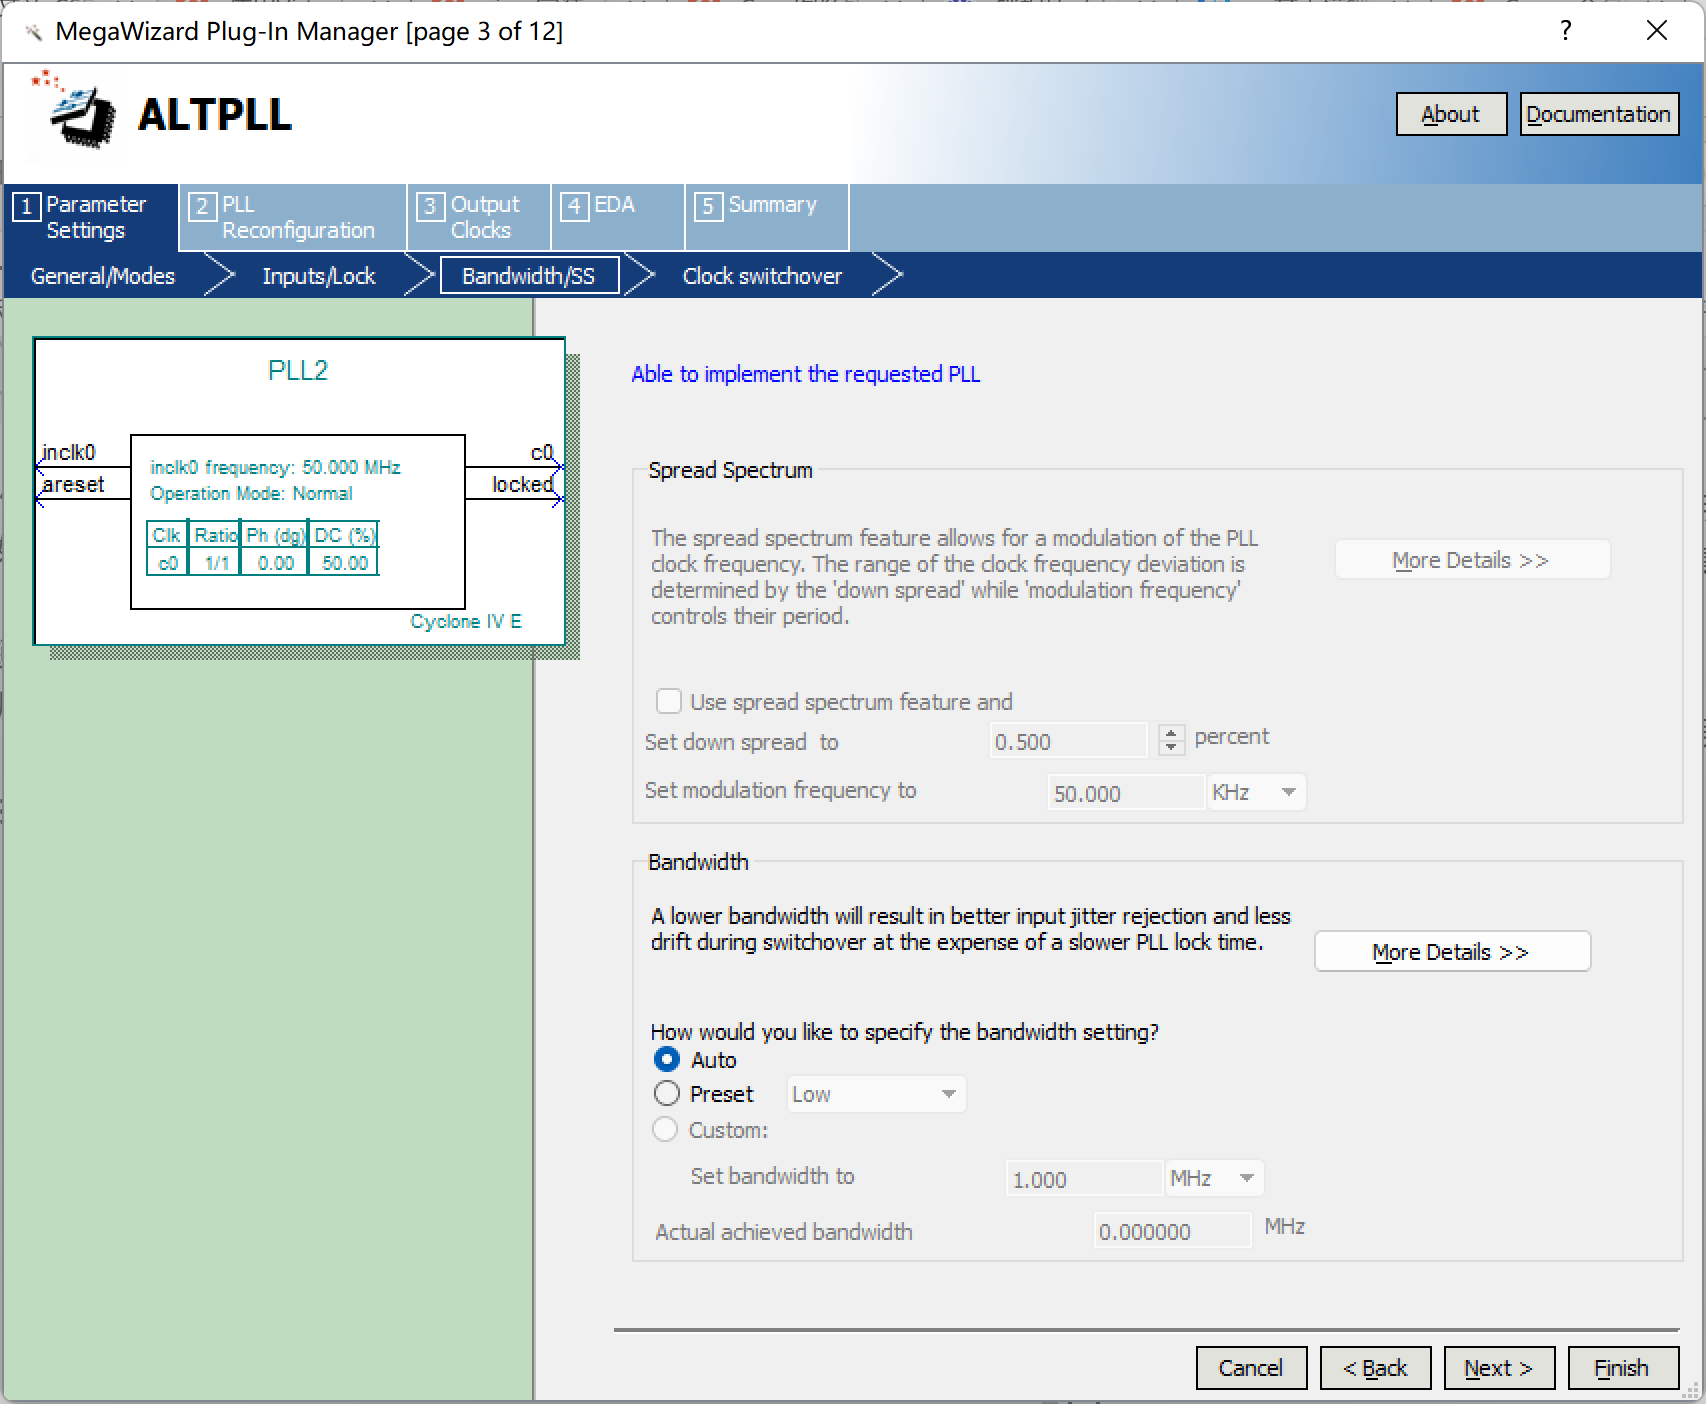This screenshot has width=1706, height=1404.
Task: Click the Back button
Action: 1375,1368
